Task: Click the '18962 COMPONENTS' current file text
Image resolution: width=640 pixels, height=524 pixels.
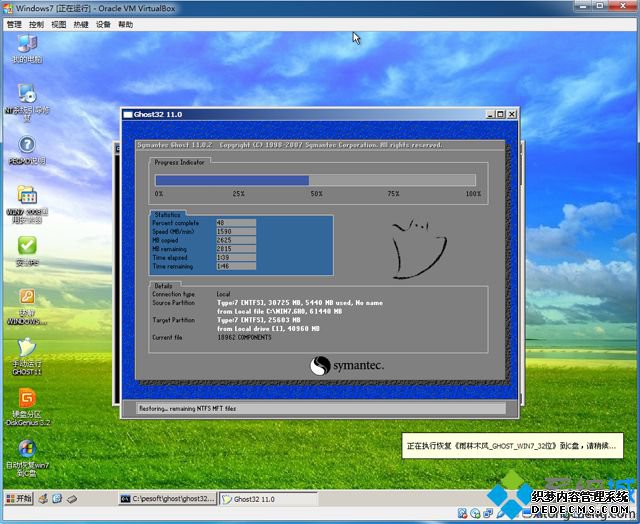Action: tap(244, 337)
